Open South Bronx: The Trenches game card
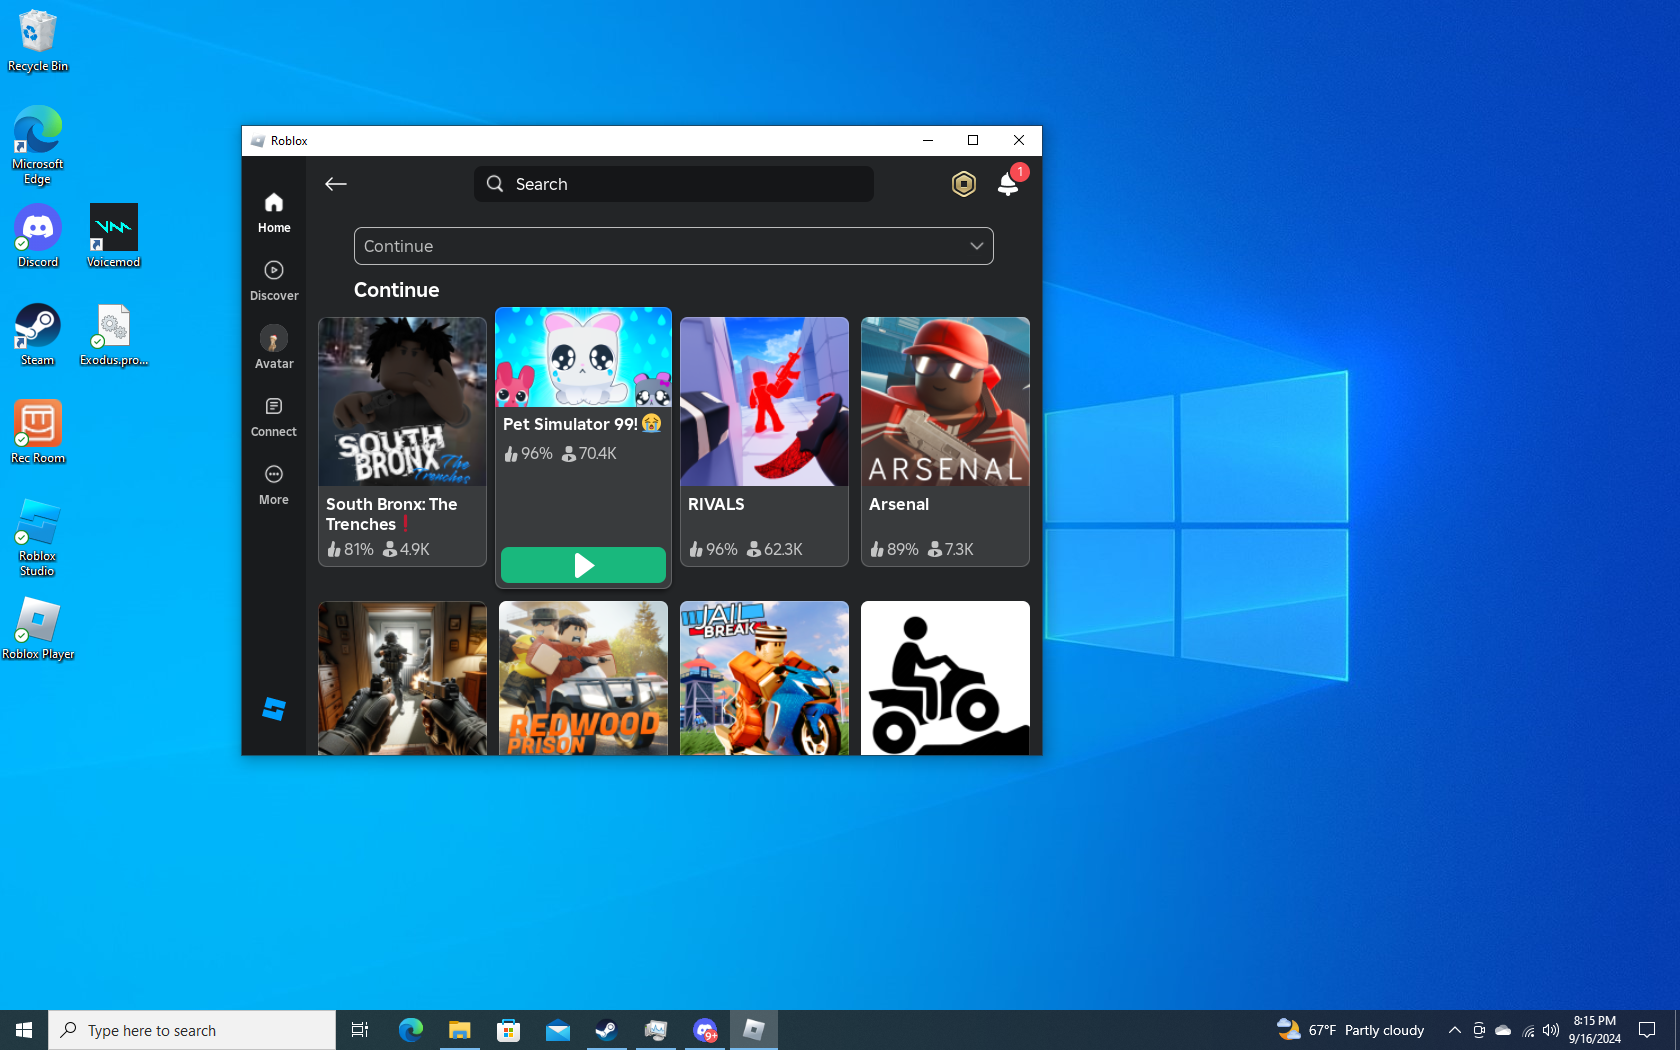The height and width of the screenshot is (1050, 1680). (x=403, y=442)
